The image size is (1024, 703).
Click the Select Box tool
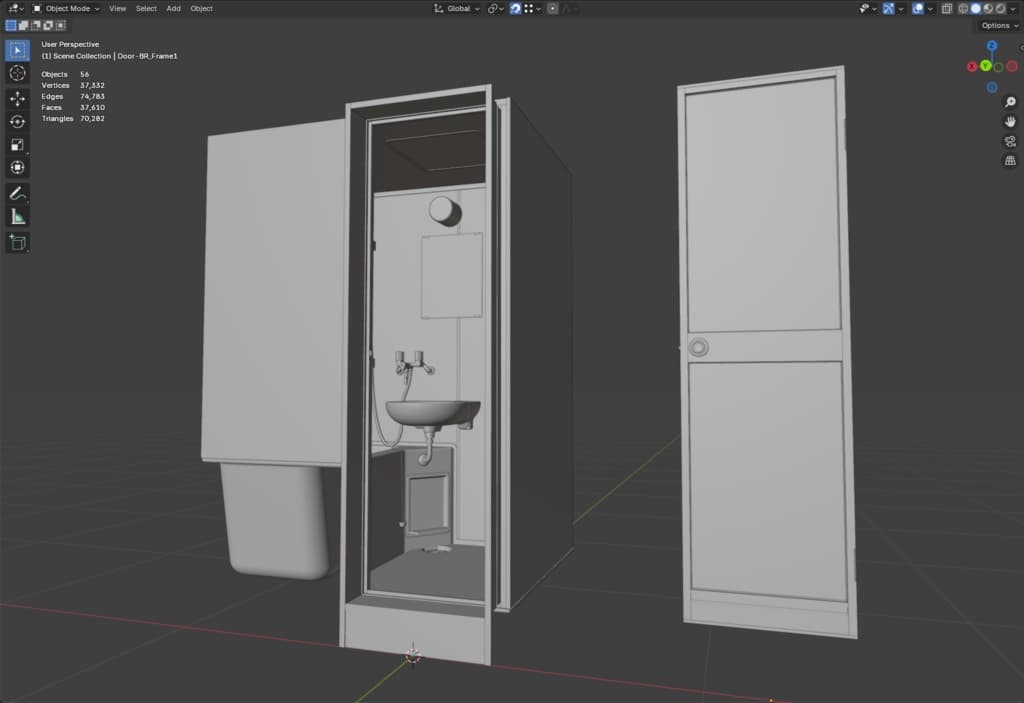point(17,50)
